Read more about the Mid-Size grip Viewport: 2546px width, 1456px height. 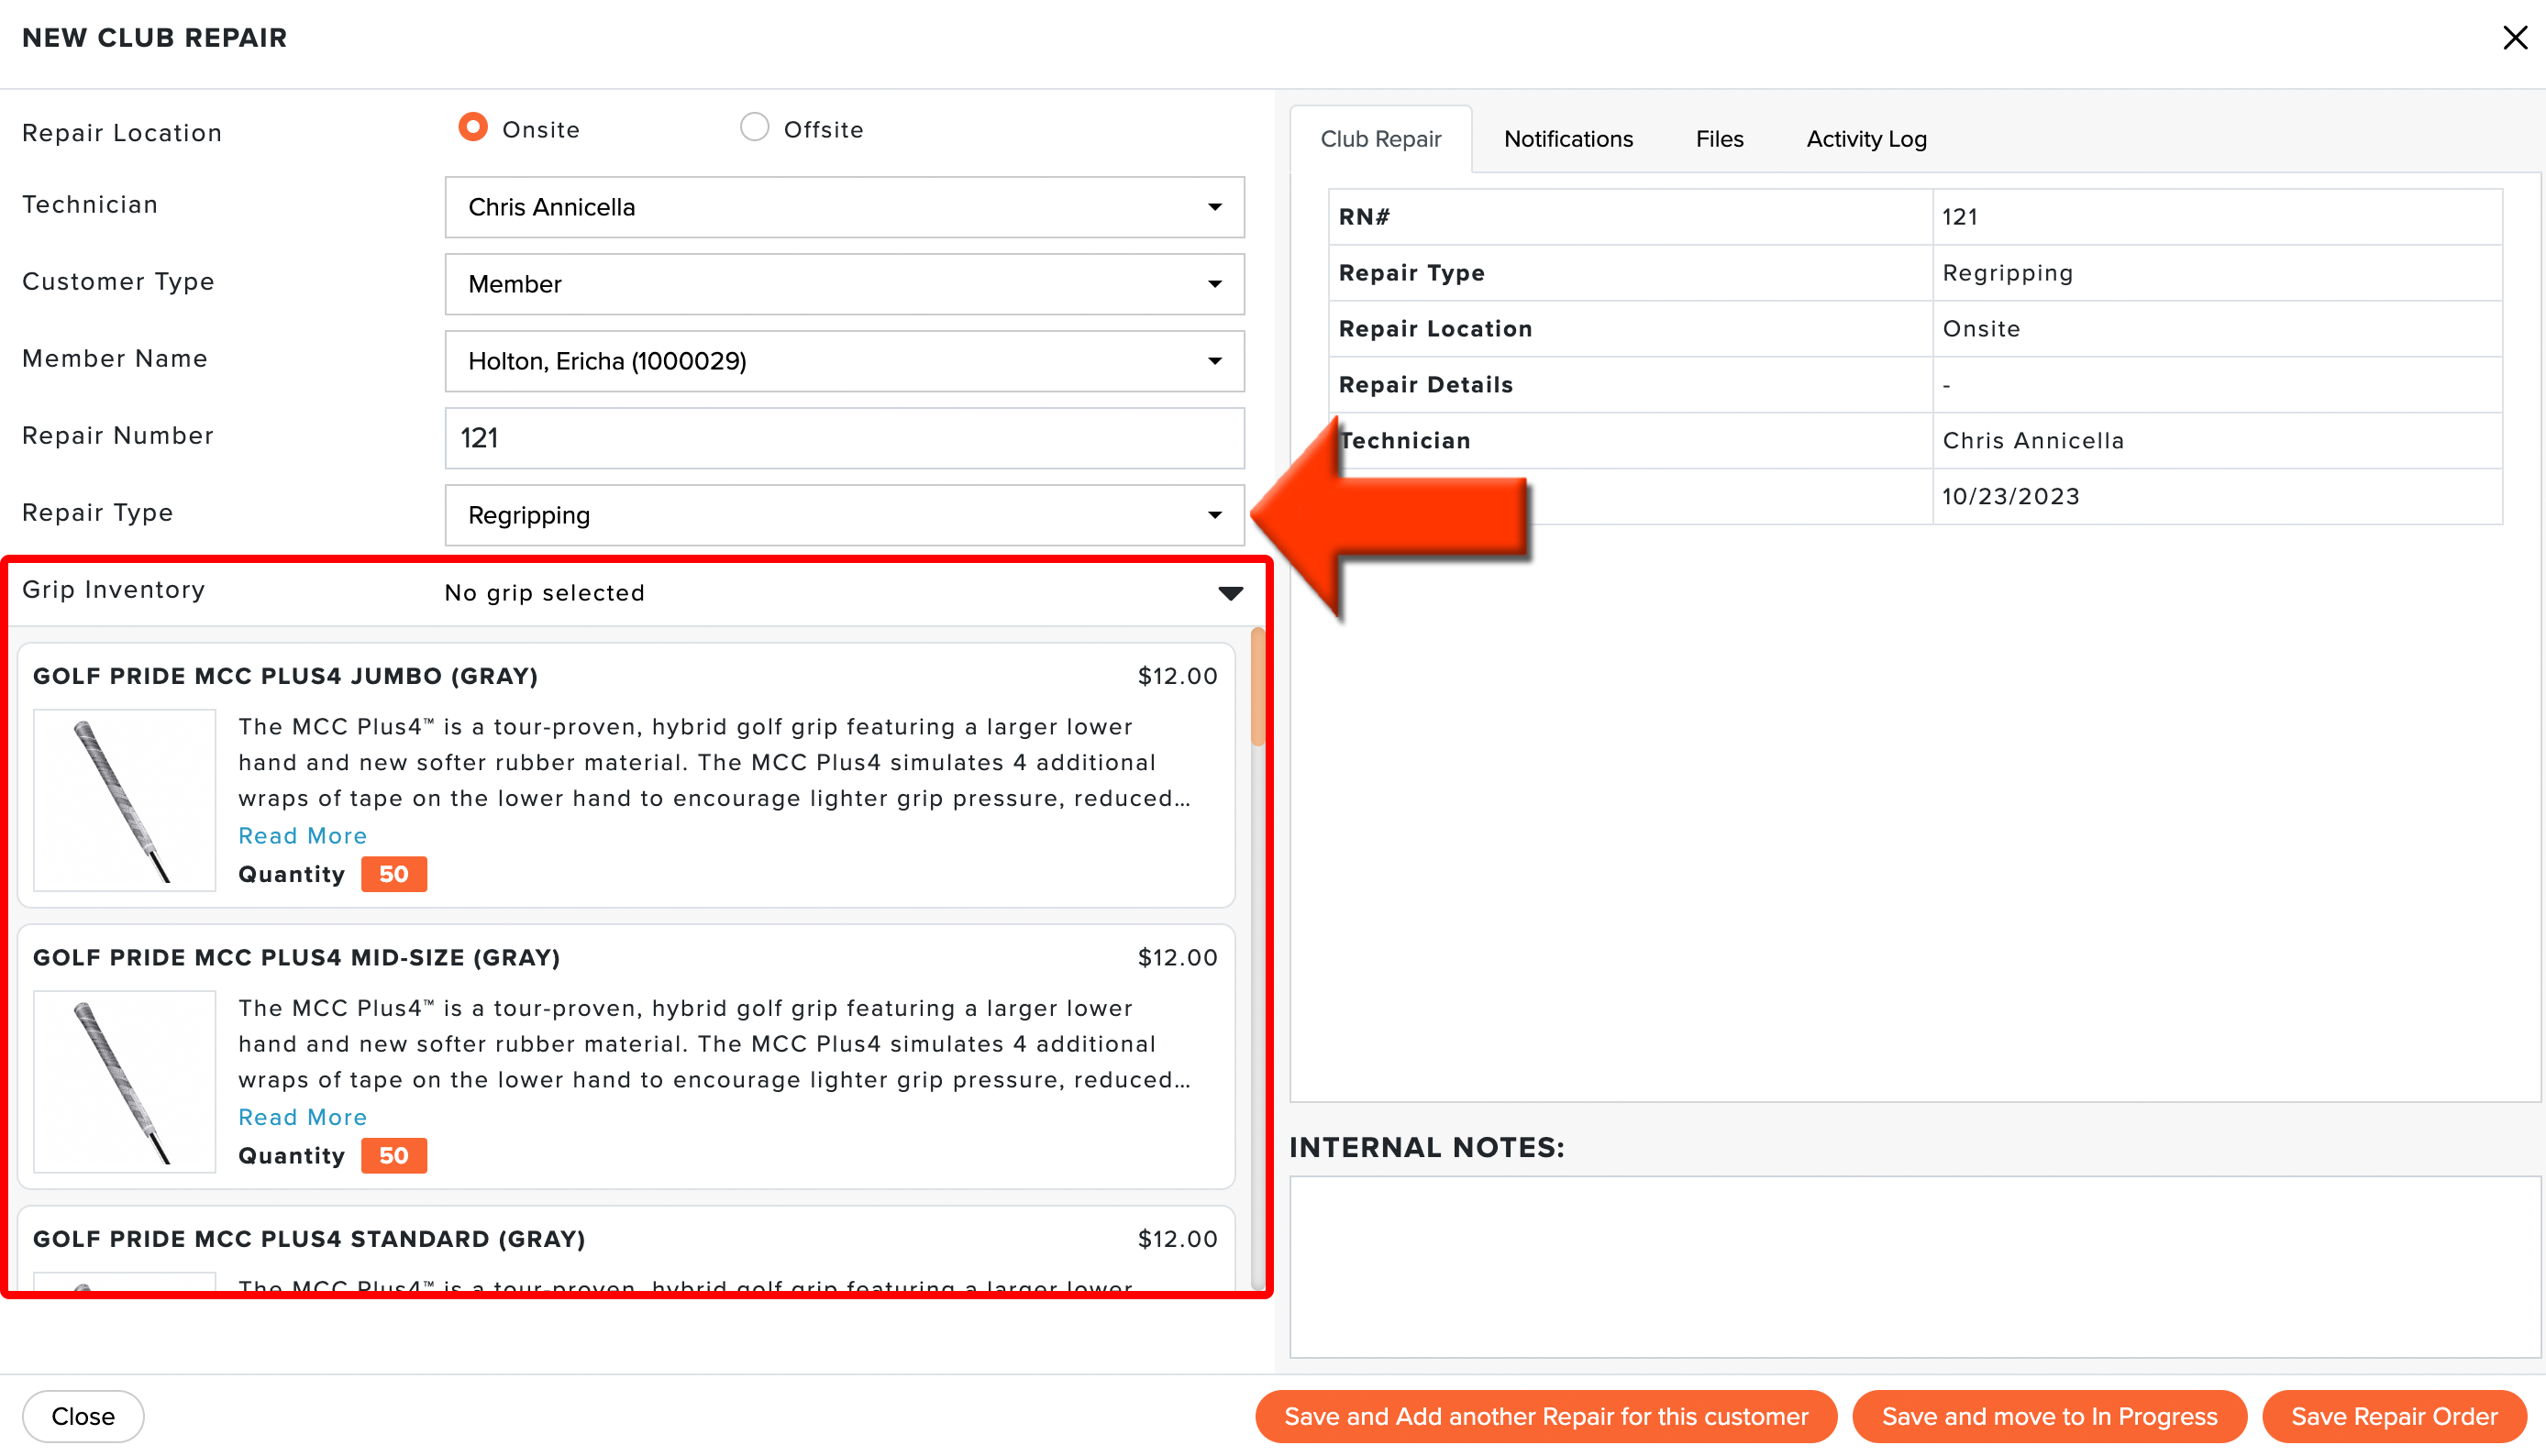point(302,1117)
